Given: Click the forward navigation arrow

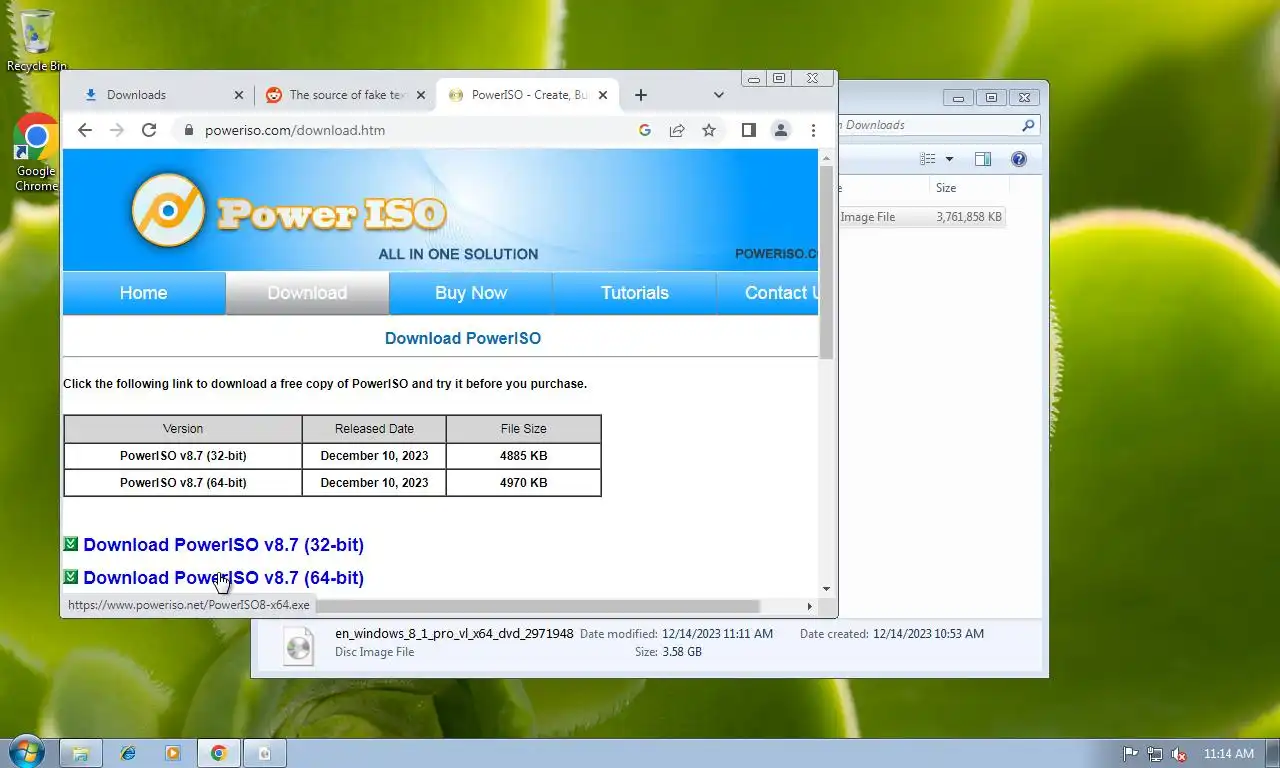Looking at the screenshot, I should click(x=117, y=130).
